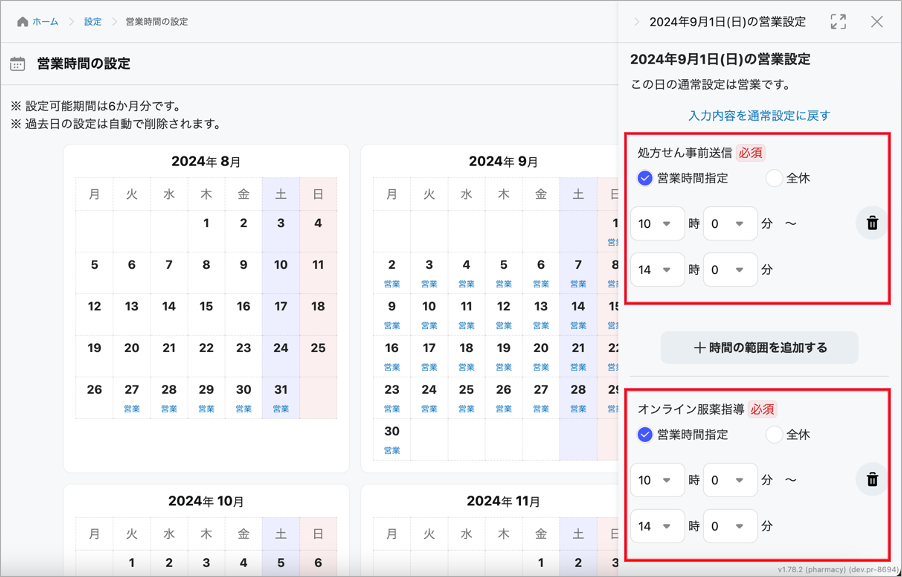Click the home icon in breadcrumb
This screenshot has width=902, height=577.
pyautogui.click(x=23, y=22)
